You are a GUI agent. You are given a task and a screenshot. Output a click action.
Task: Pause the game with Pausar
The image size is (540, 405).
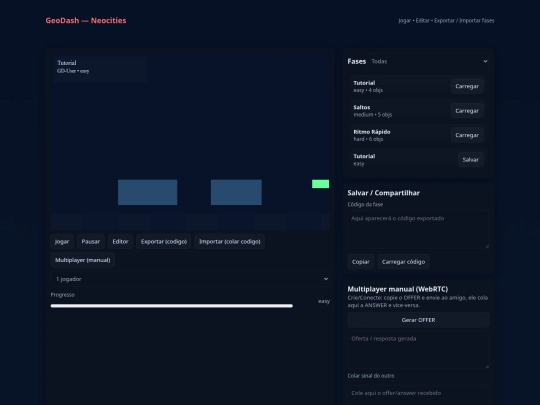(91, 241)
